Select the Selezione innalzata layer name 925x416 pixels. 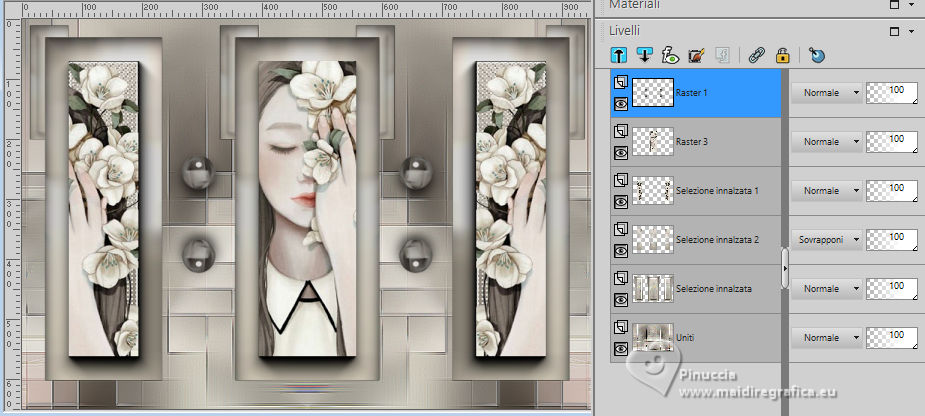pyautogui.click(x=714, y=289)
